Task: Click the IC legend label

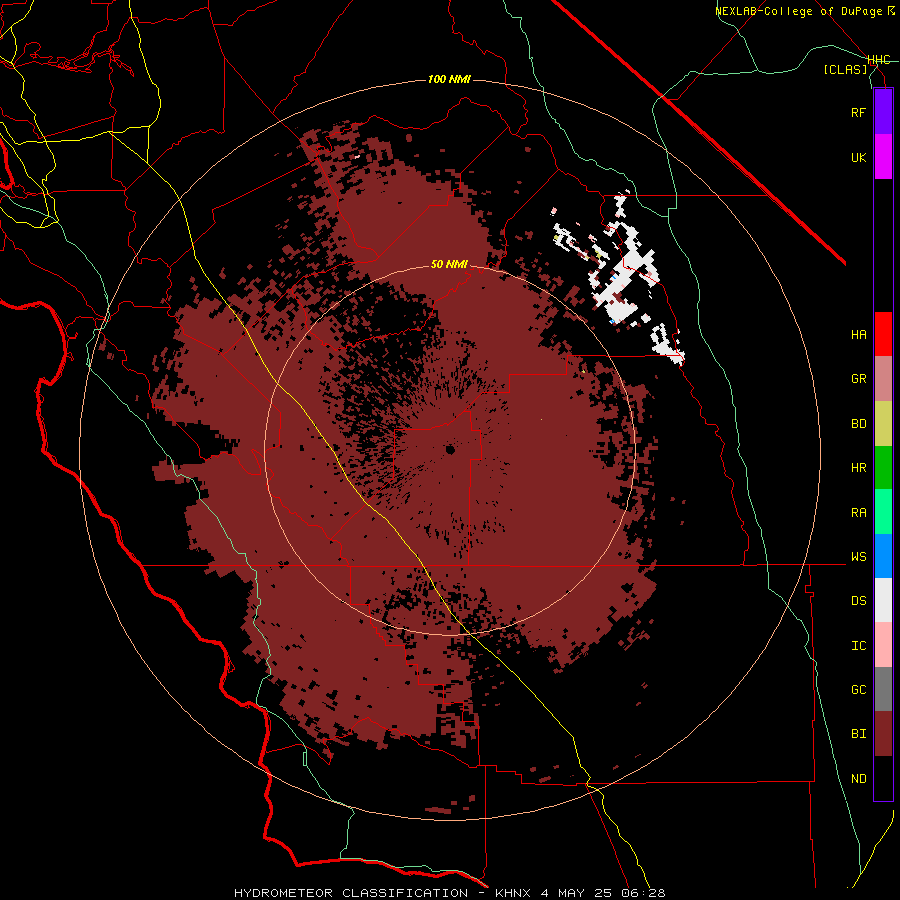Action: point(858,646)
